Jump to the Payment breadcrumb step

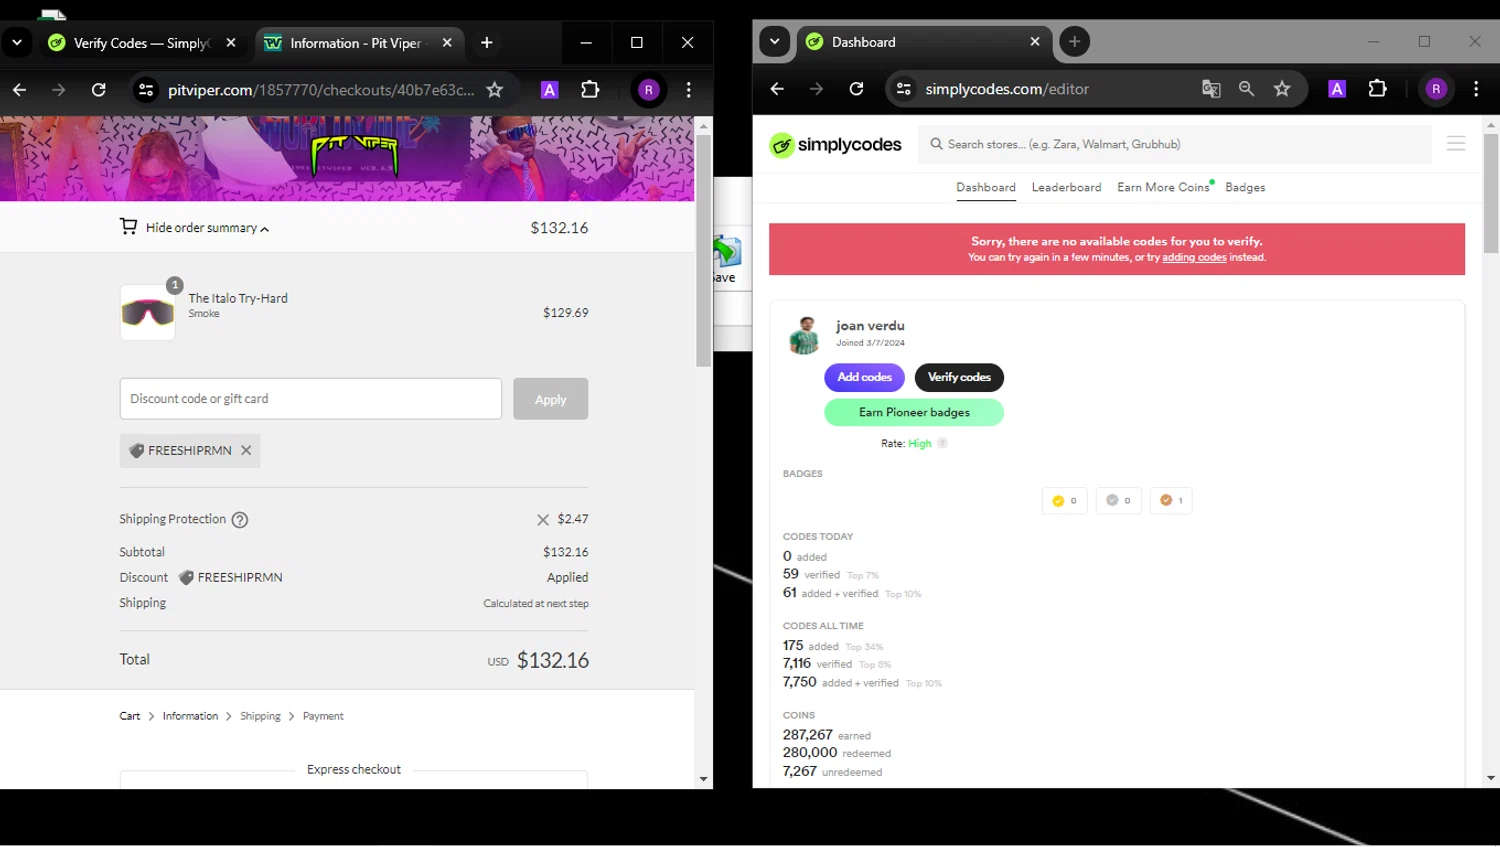323,716
